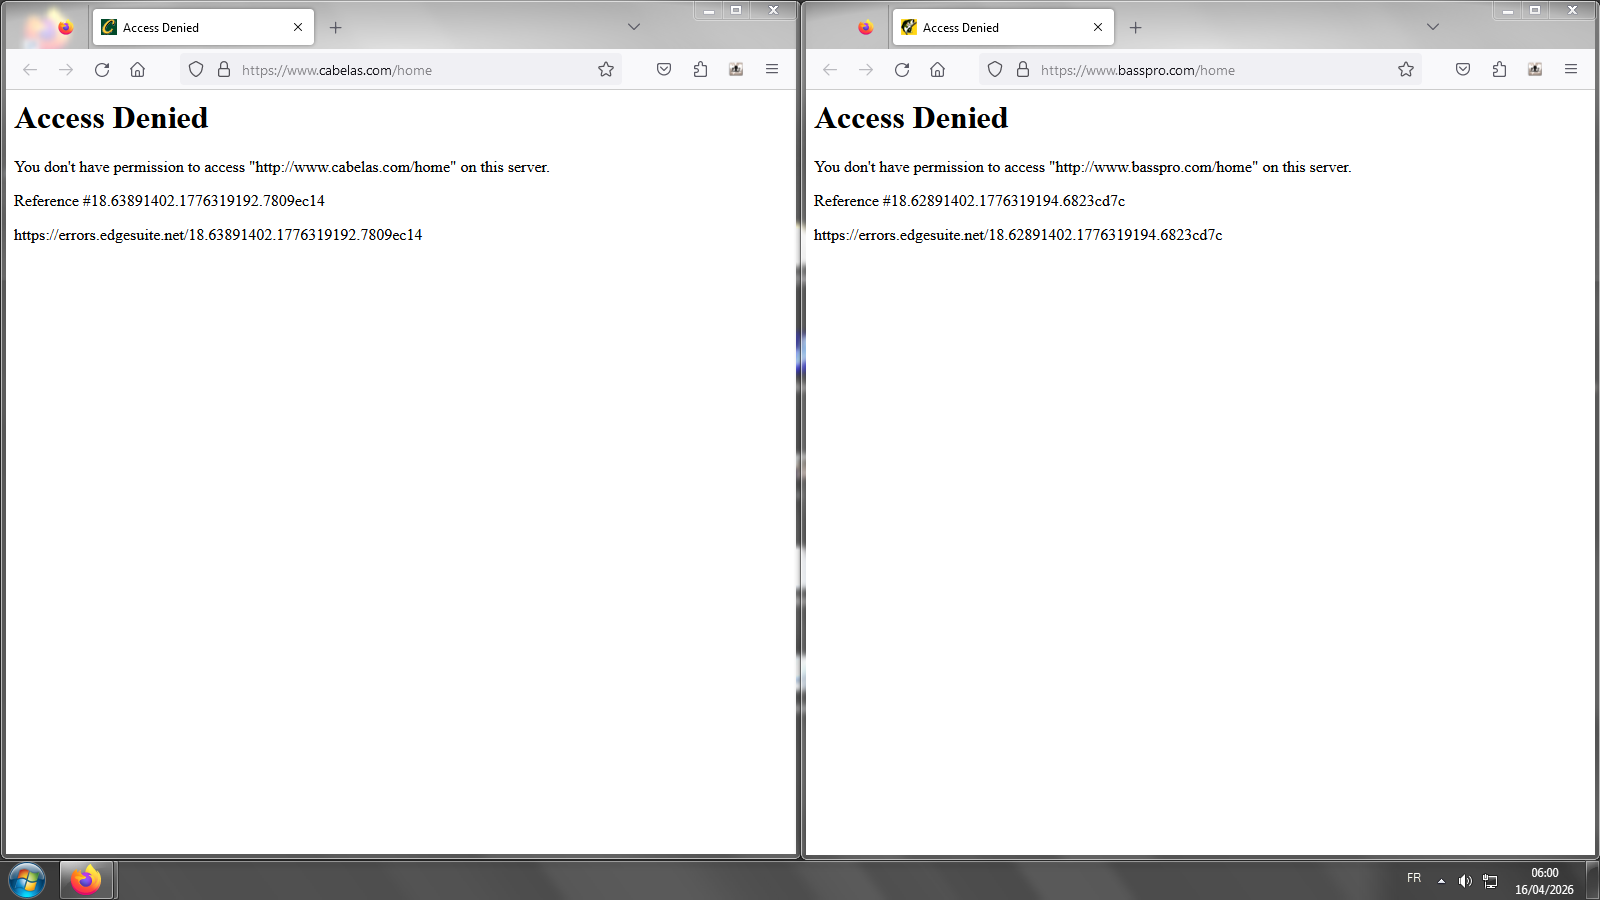1600x900 pixels.
Task: Reload the basspro.com page
Action: (x=902, y=70)
